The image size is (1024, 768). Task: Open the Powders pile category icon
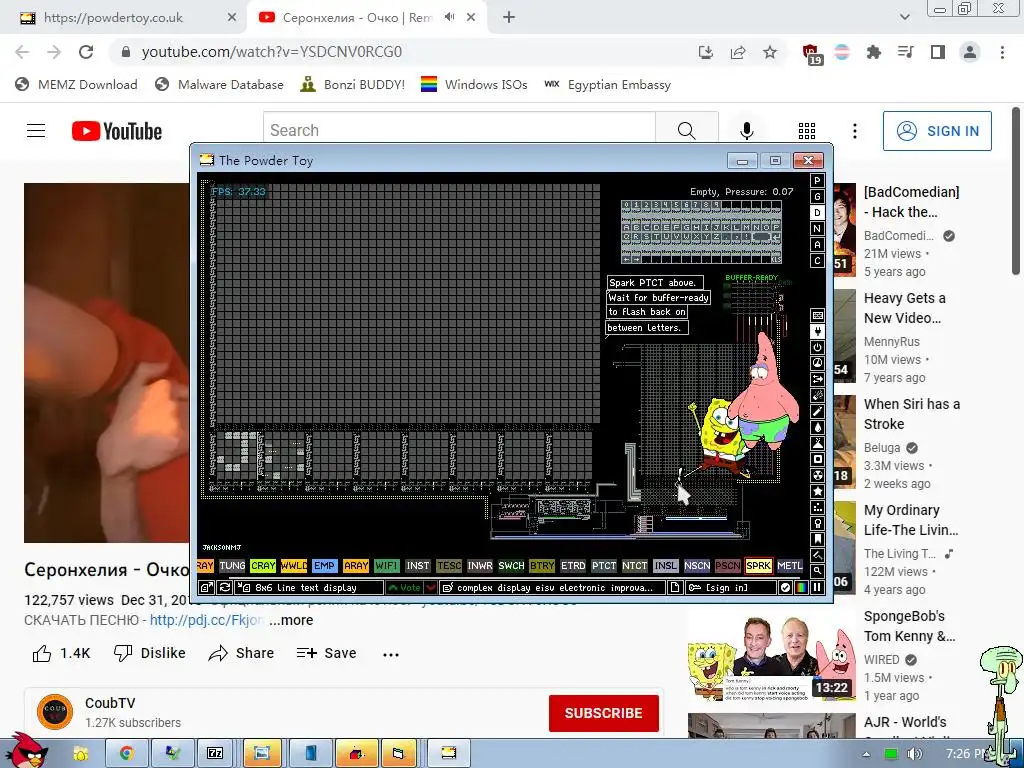coord(817,443)
